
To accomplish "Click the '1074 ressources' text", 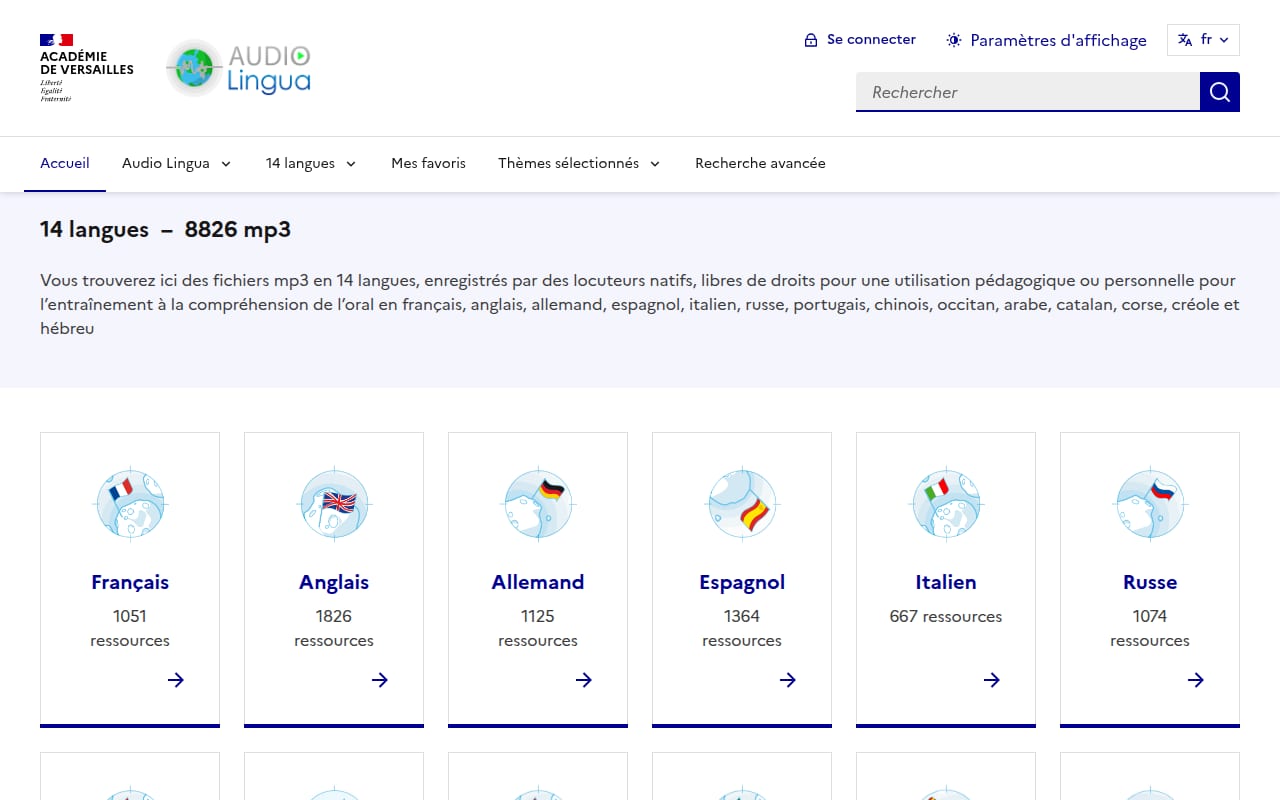I will (x=1150, y=628).
